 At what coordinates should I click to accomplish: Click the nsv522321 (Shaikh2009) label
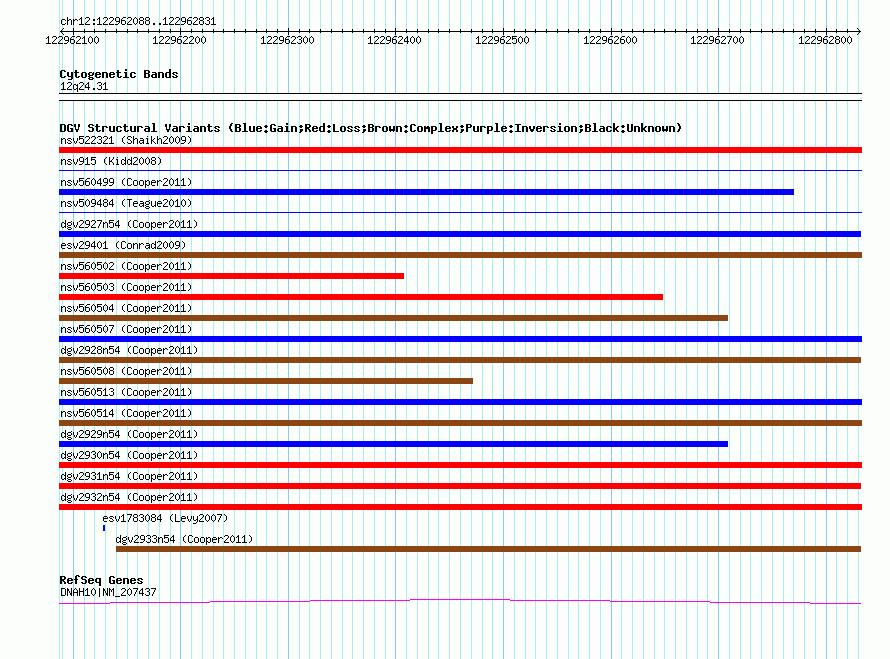(126, 140)
